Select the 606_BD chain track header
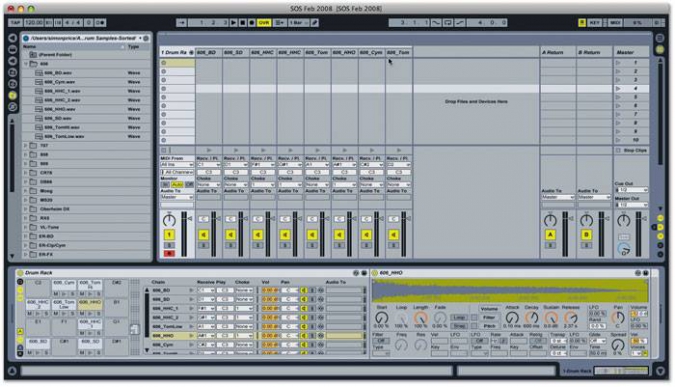 pyautogui.click(x=209, y=52)
